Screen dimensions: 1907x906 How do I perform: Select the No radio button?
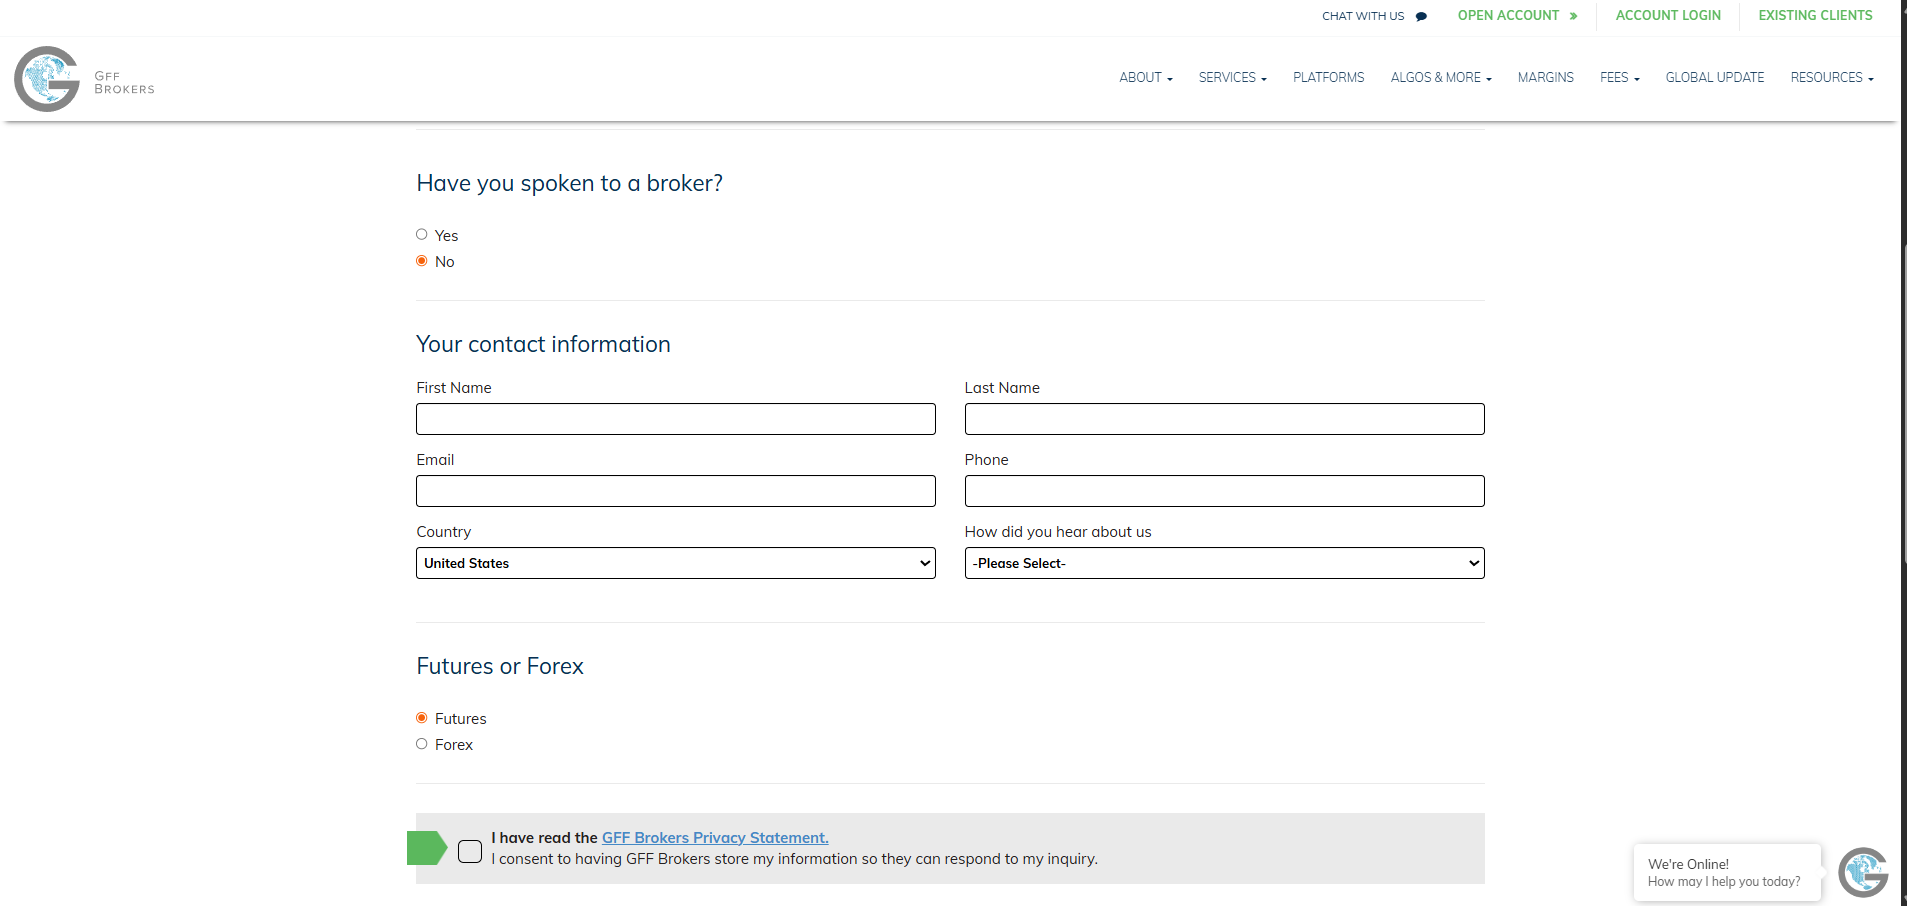click(422, 261)
